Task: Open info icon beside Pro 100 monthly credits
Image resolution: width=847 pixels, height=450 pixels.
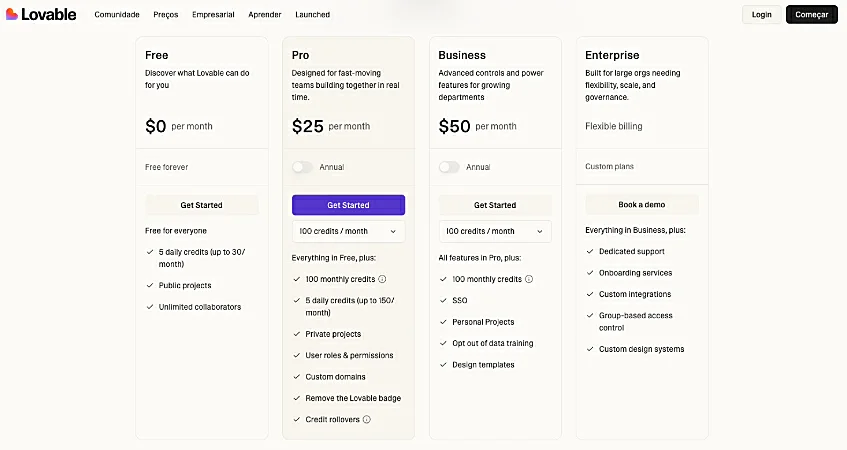Action: click(x=382, y=279)
